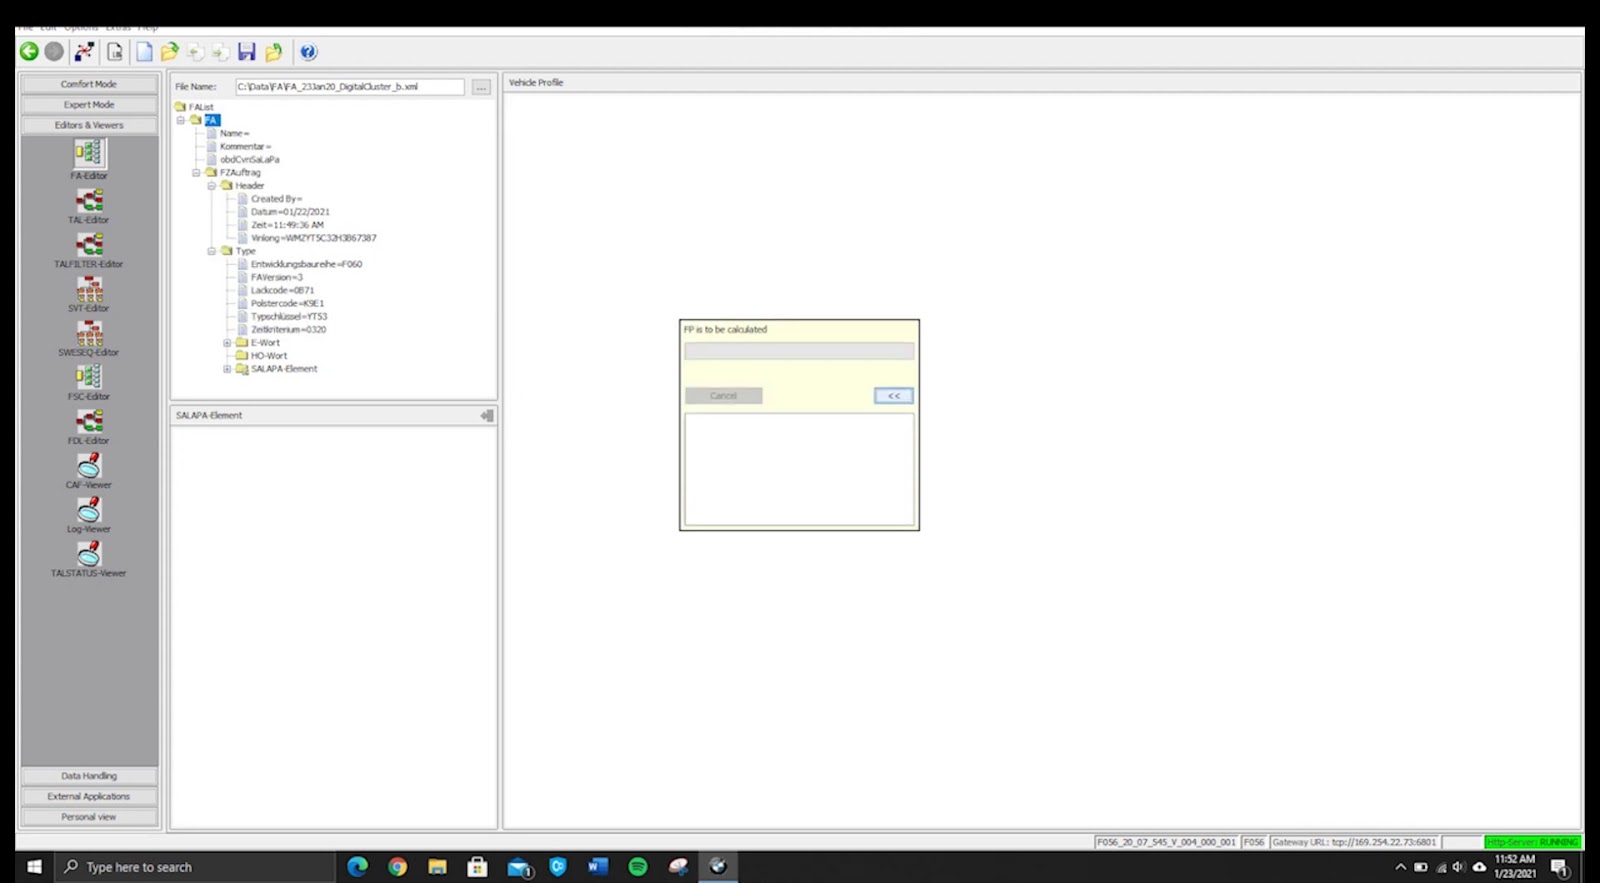Click the green back arrow icon
1600x883 pixels.
29,52
